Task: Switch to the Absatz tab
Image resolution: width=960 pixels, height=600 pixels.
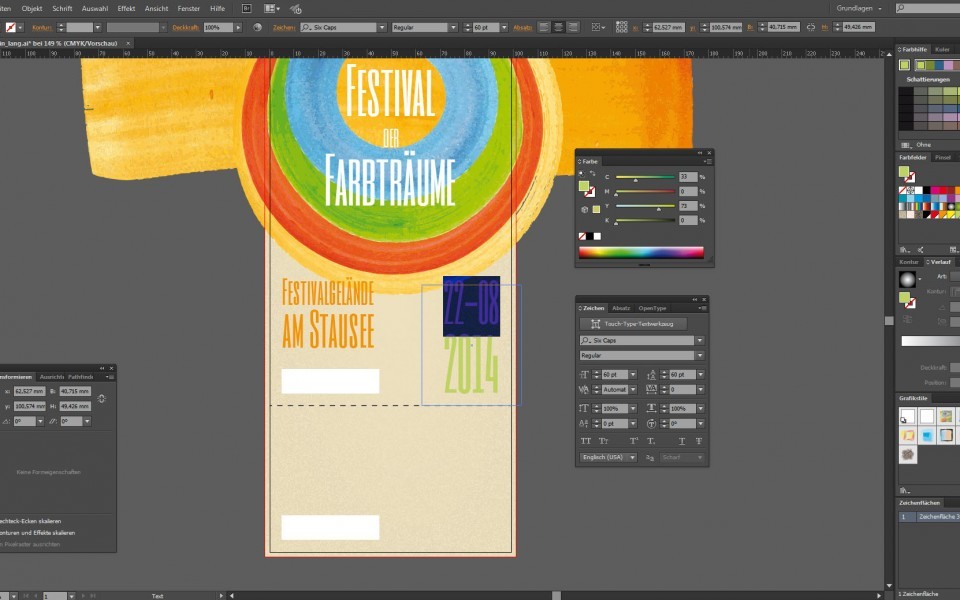Action: [x=621, y=308]
